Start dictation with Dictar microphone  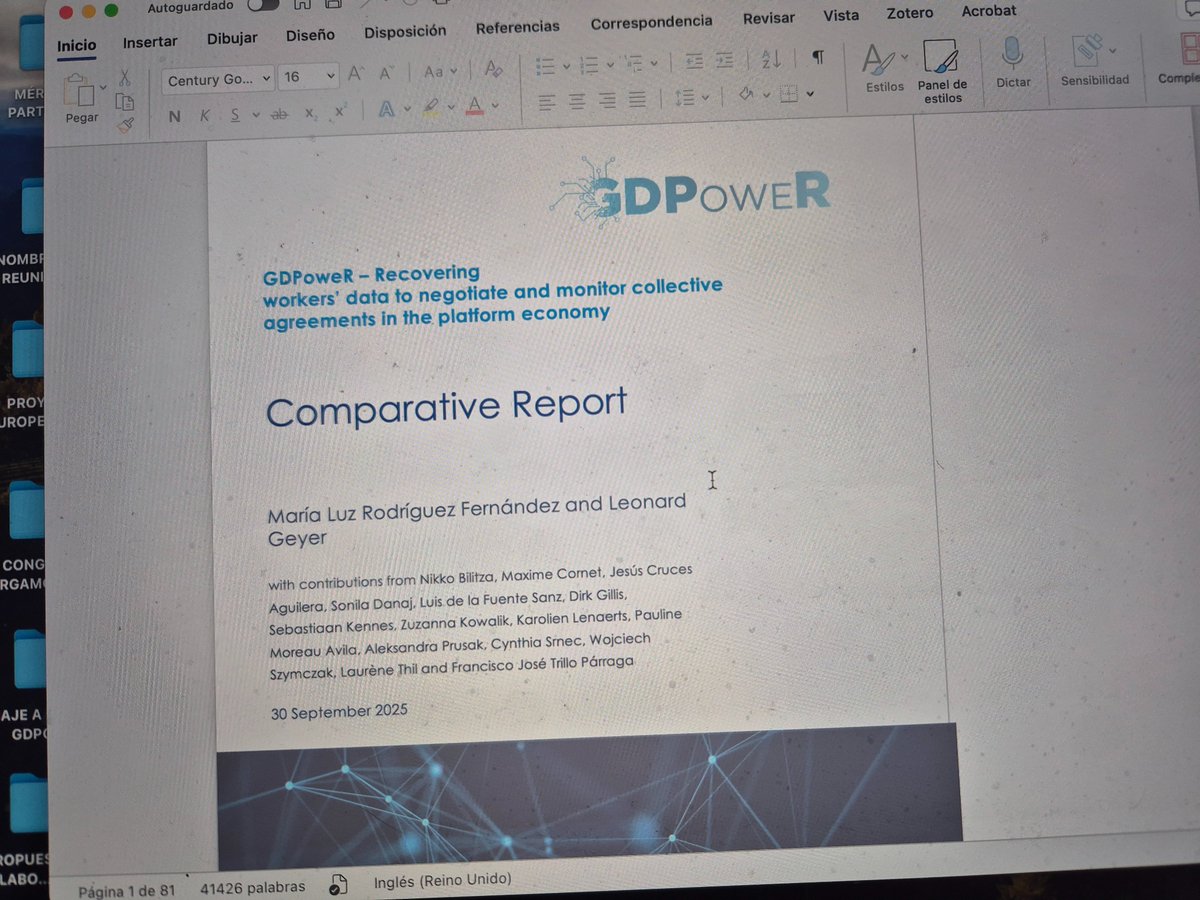click(1013, 62)
